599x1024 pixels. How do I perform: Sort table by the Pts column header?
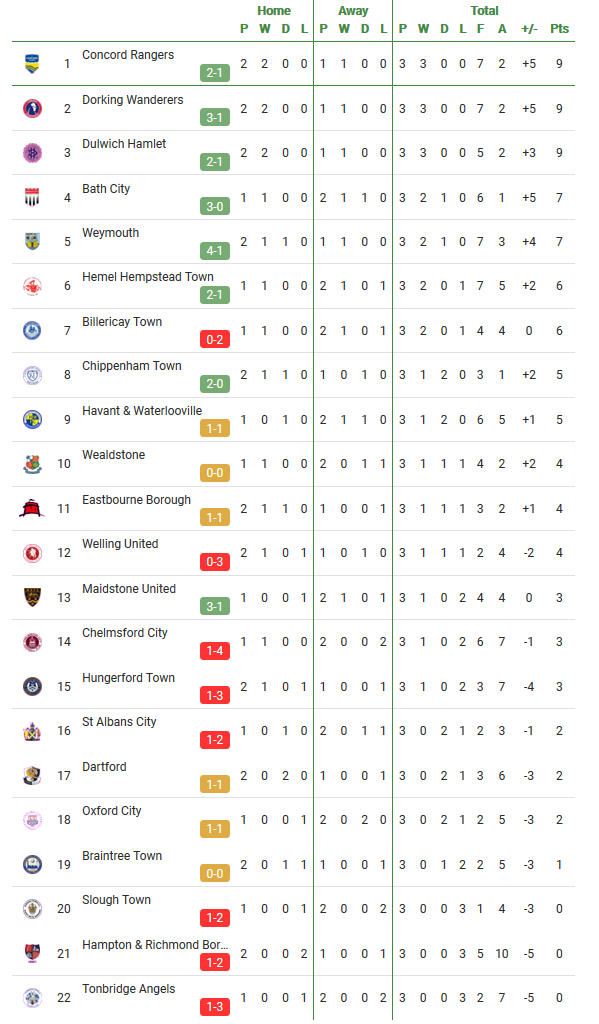click(x=559, y=29)
